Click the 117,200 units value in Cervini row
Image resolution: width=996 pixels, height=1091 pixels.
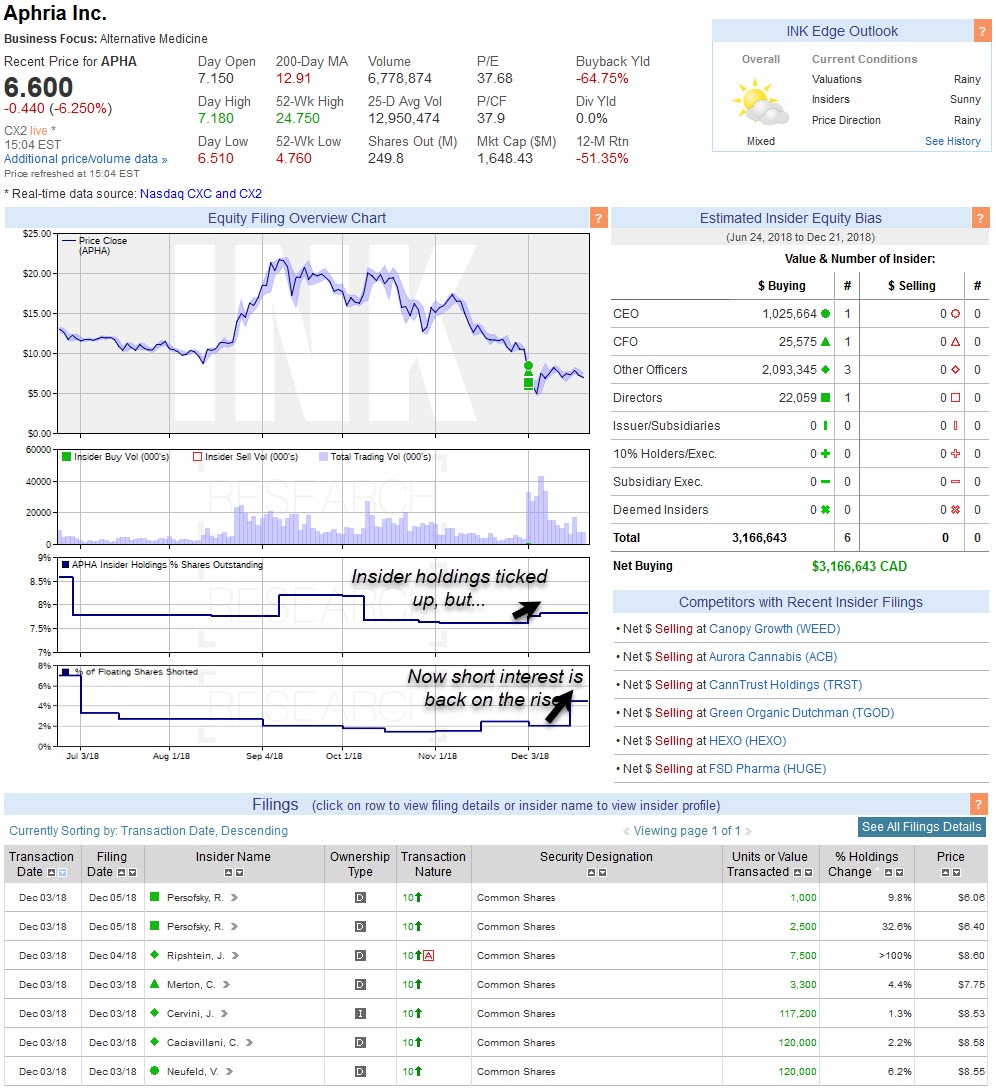pyautogui.click(x=798, y=1014)
